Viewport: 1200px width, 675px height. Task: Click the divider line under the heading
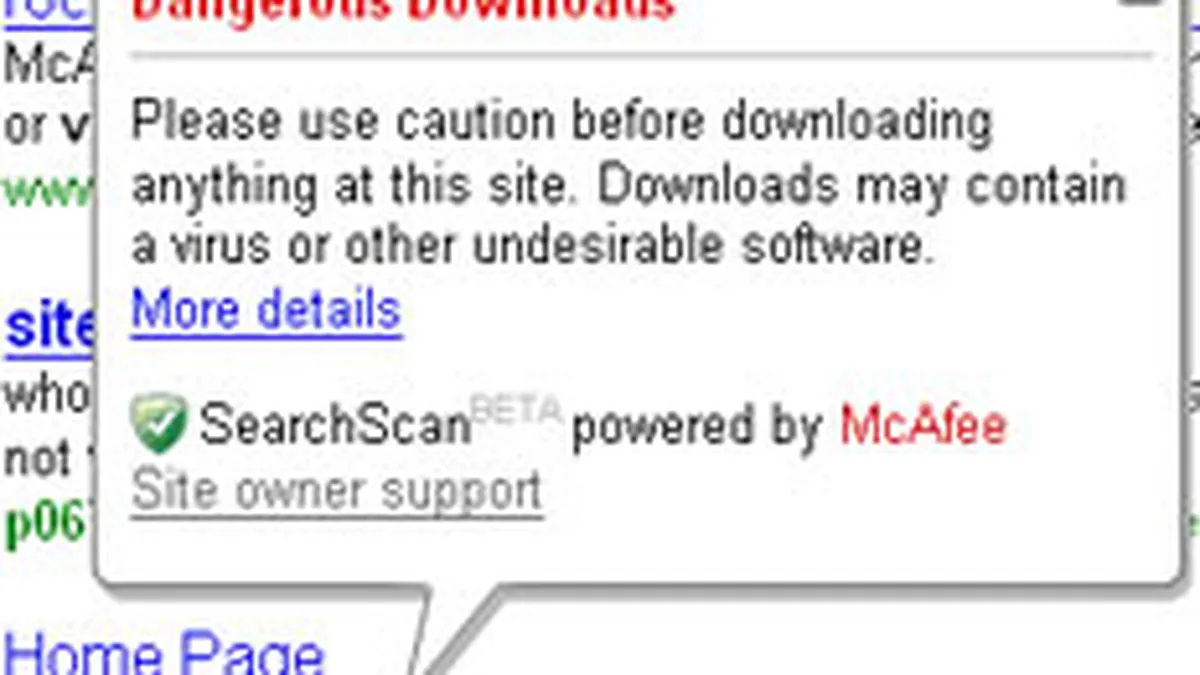(641, 56)
